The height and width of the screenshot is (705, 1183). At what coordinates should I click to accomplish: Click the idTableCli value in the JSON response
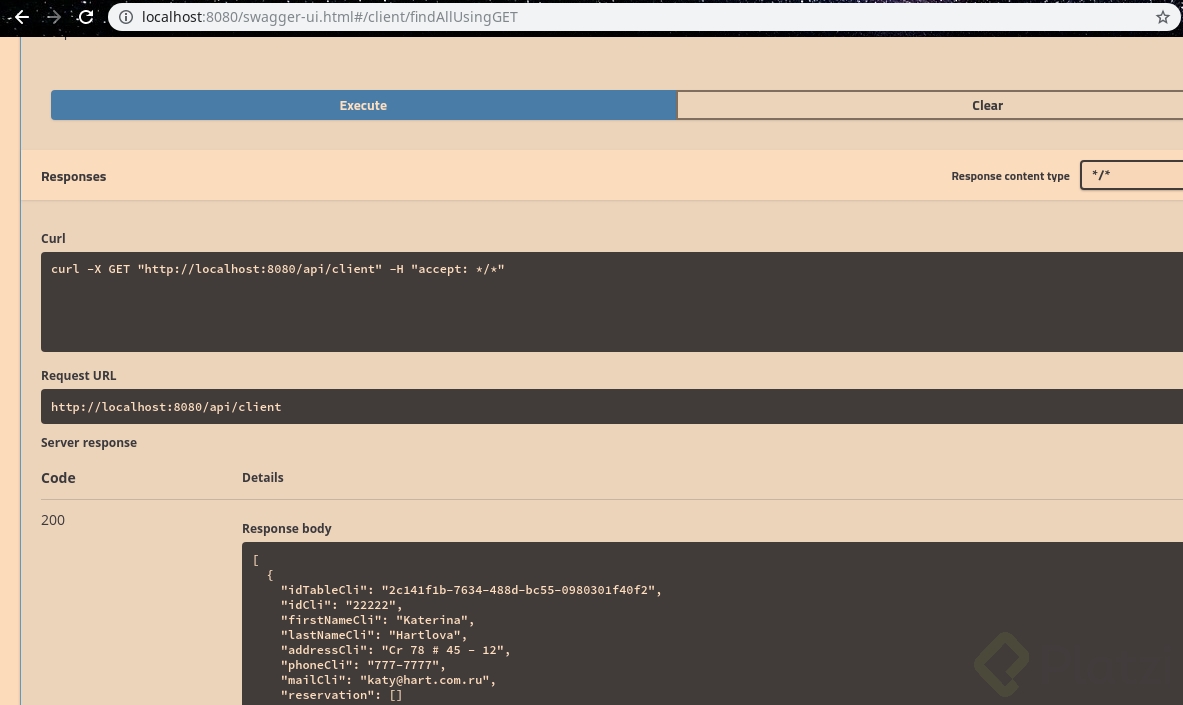coord(518,590)
